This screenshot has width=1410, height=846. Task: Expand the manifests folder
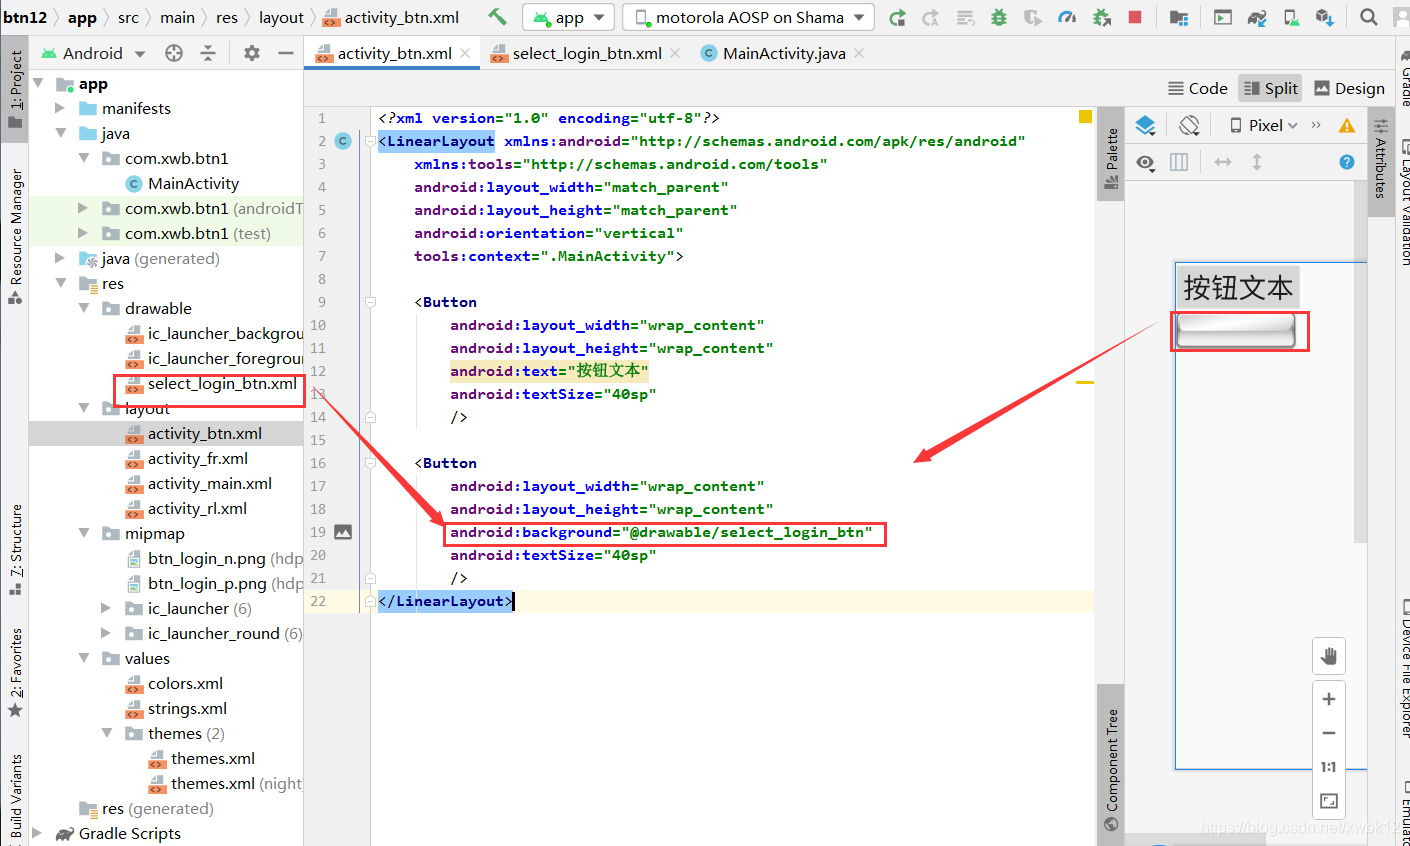61,108
